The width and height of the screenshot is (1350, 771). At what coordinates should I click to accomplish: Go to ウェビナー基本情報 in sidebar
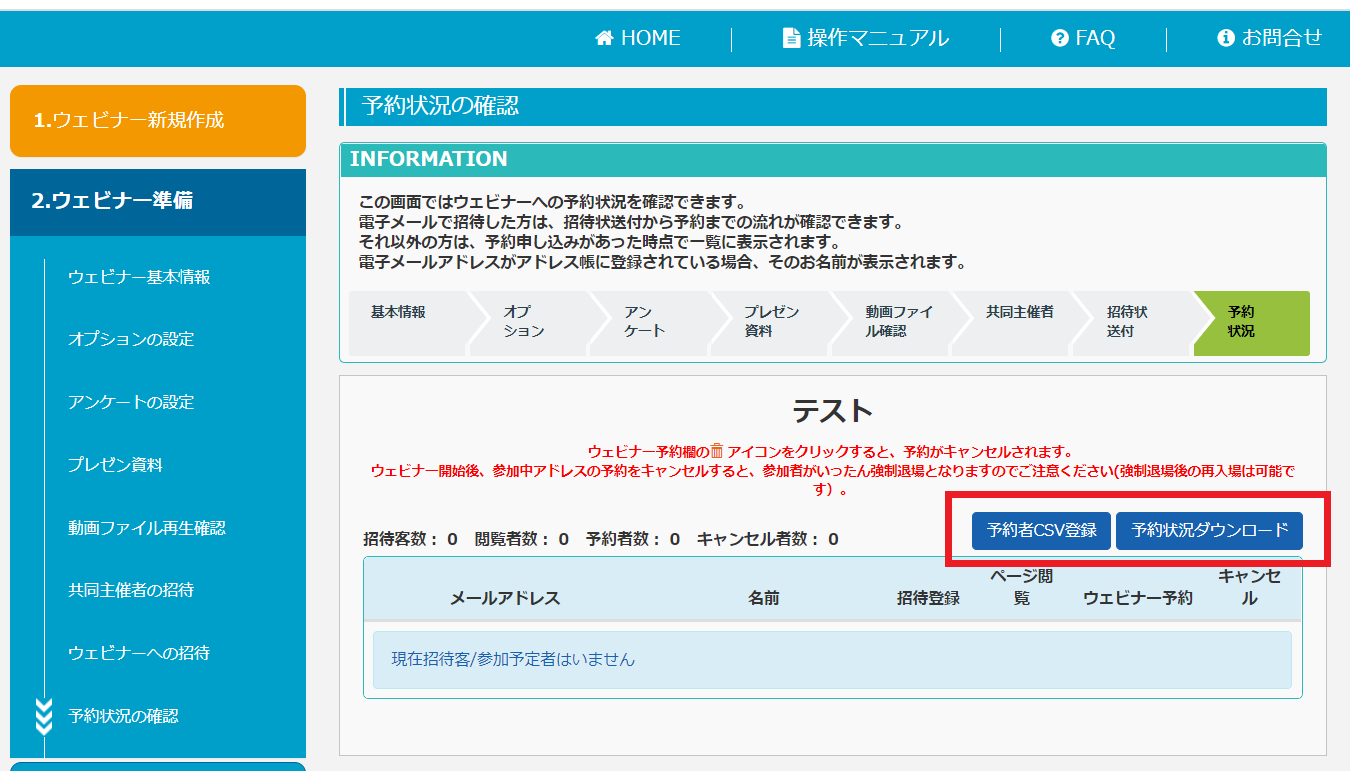(x=139, y=277)
